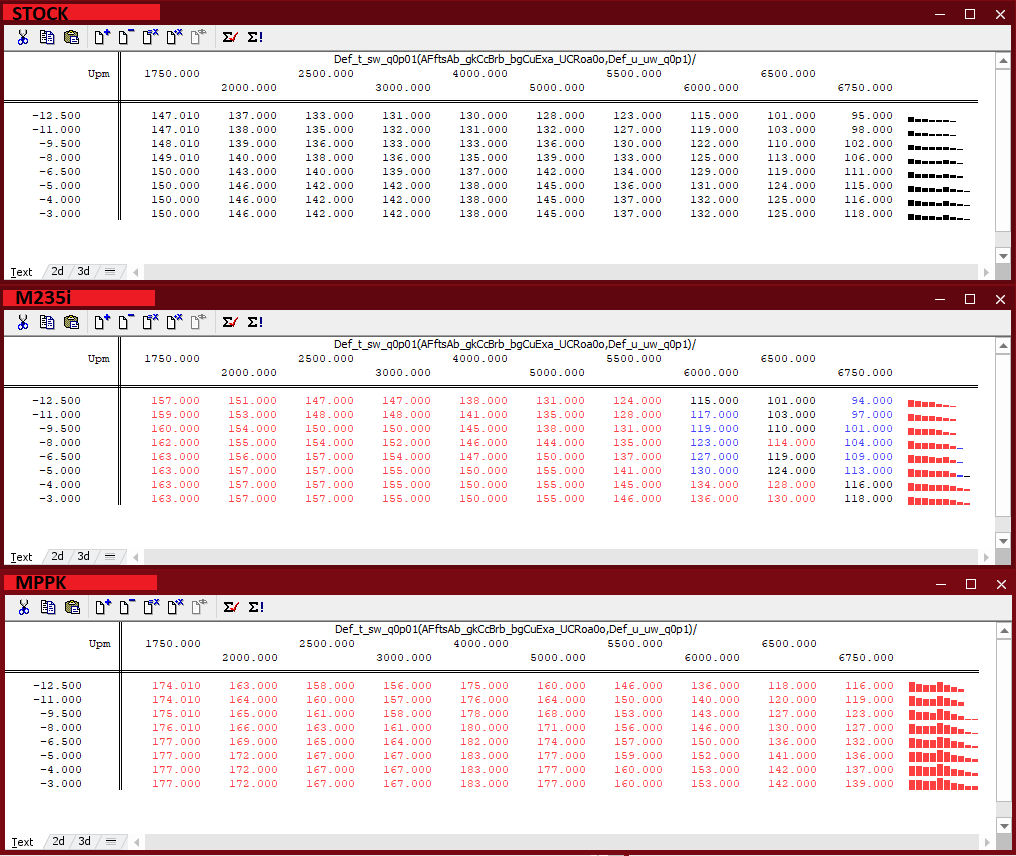Select the 6750.000 column header in STOCK window
This screenshot has width=1016, height=856.
click(x=865, y=88)
